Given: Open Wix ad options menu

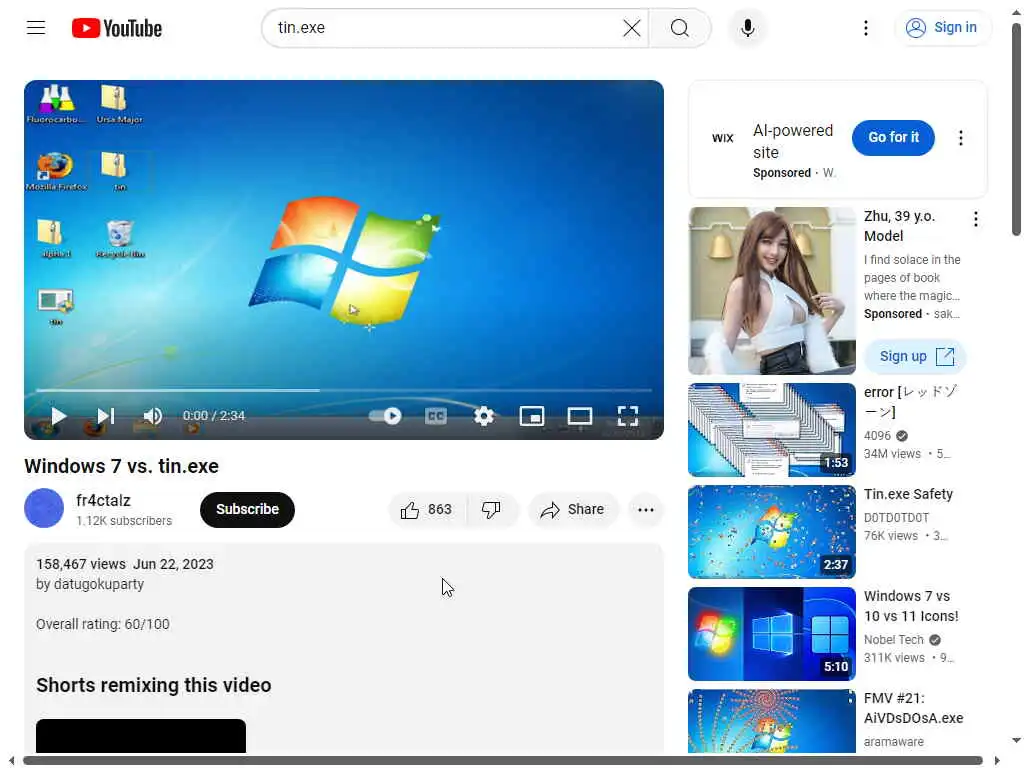Looking at the screenshot, I should (x=960, y=138).
